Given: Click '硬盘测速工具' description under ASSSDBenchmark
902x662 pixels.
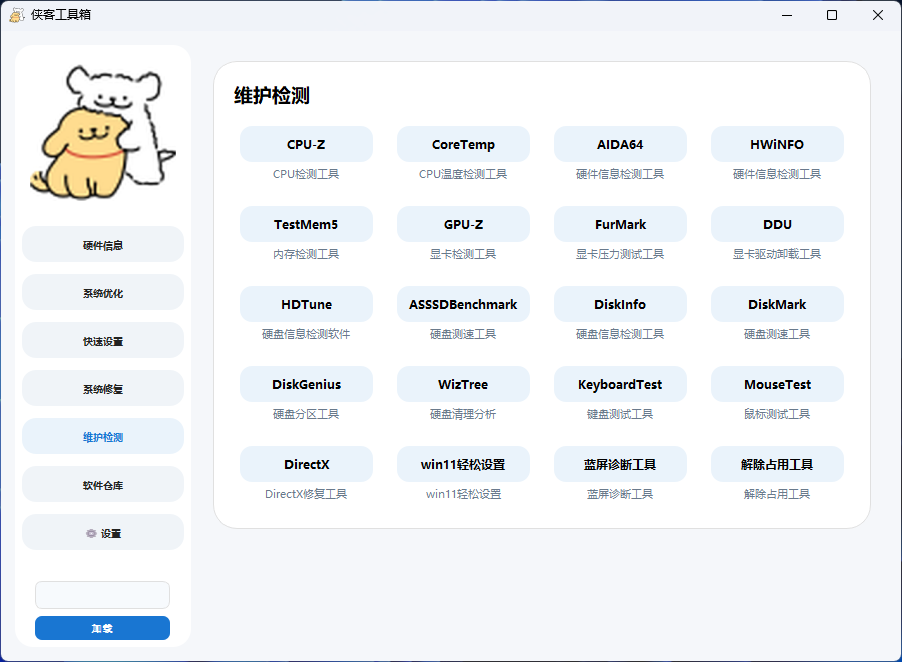Looking at the screenshot, I should (x=463, y=334).
